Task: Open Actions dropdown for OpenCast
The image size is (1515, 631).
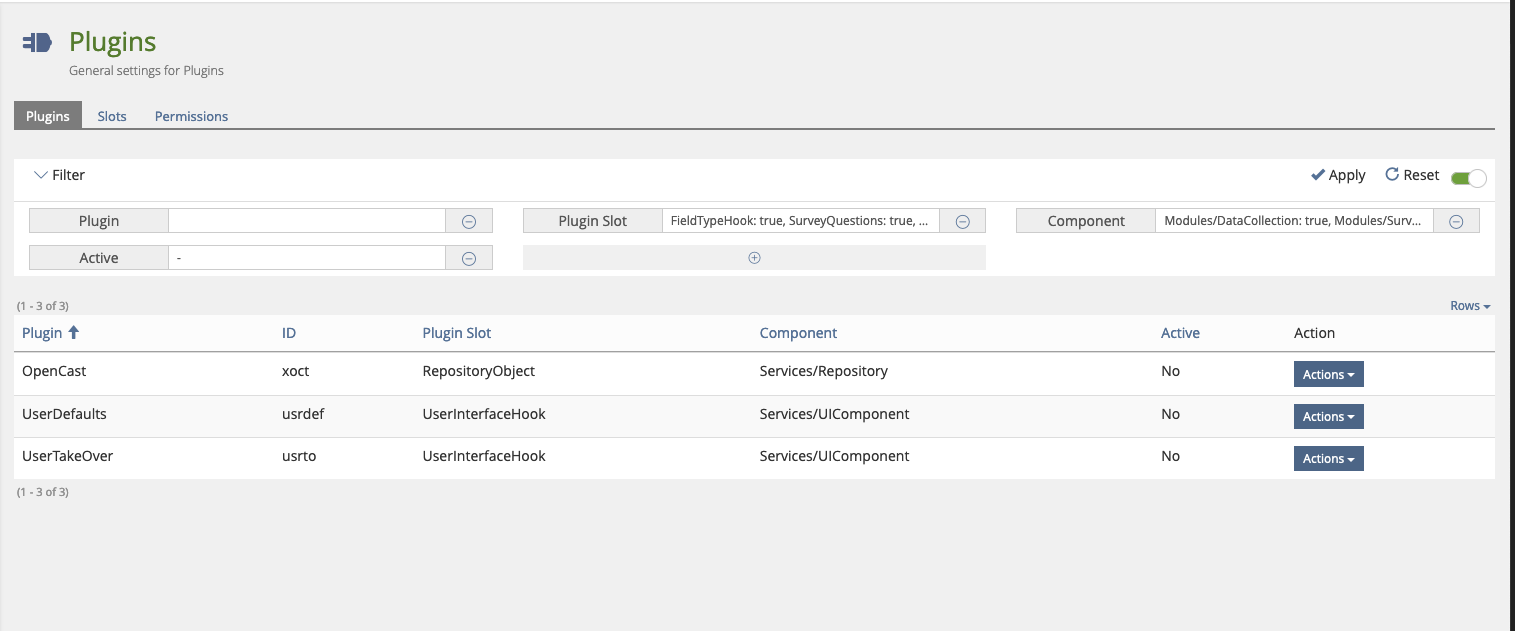Action: click(x=1328, y=374)
